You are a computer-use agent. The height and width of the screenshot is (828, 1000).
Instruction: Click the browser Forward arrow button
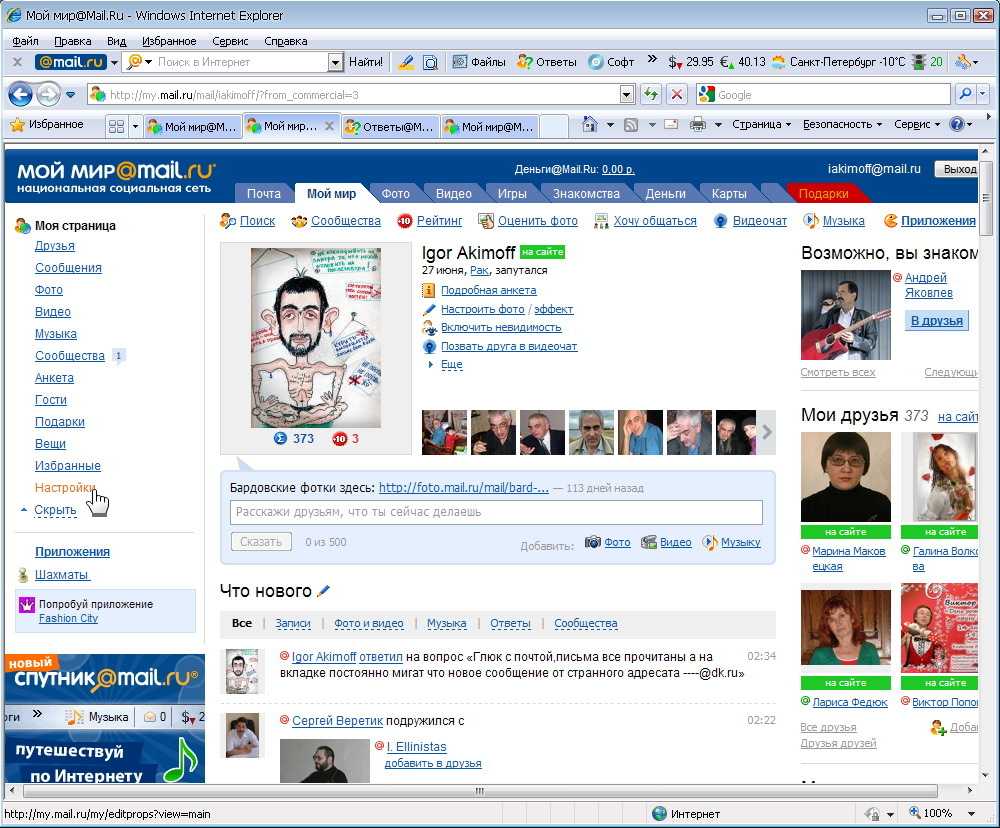48,95
